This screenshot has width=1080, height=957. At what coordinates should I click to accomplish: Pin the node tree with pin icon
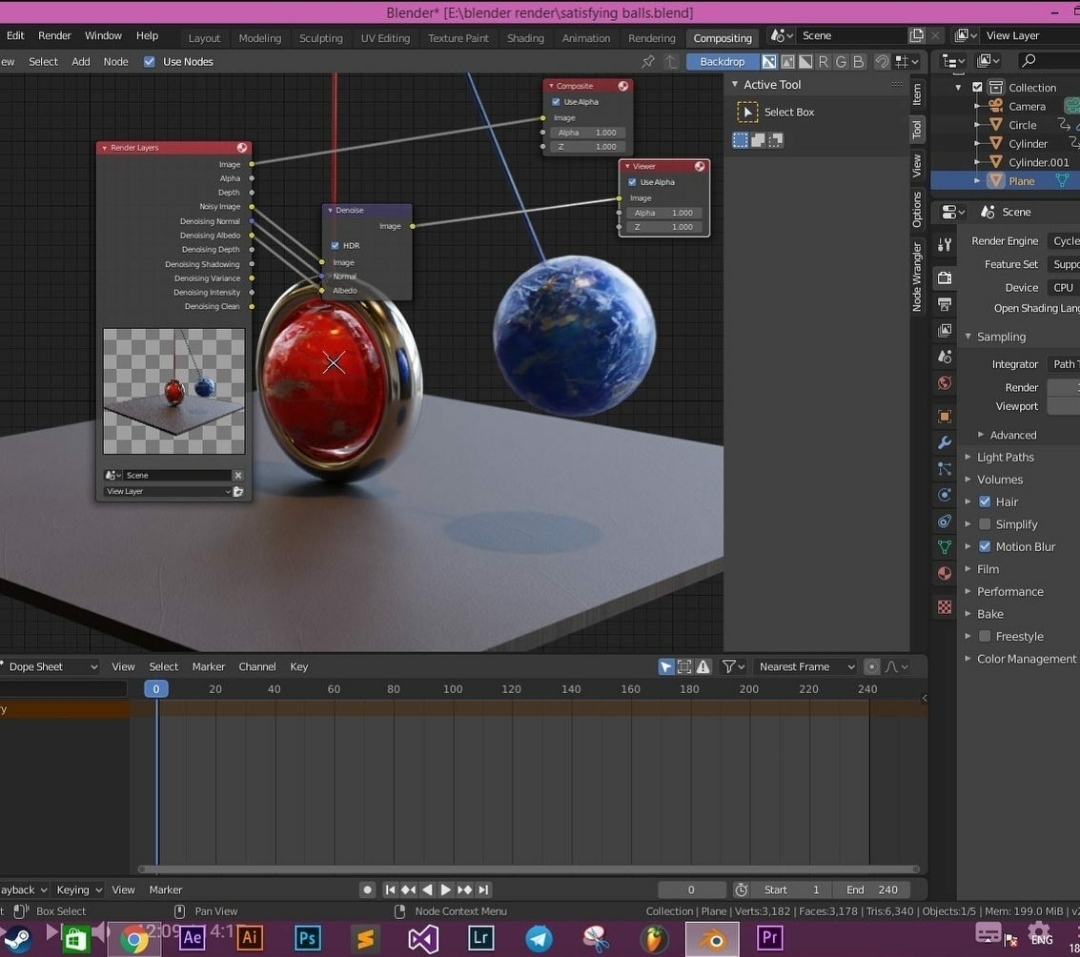[648, 62]
